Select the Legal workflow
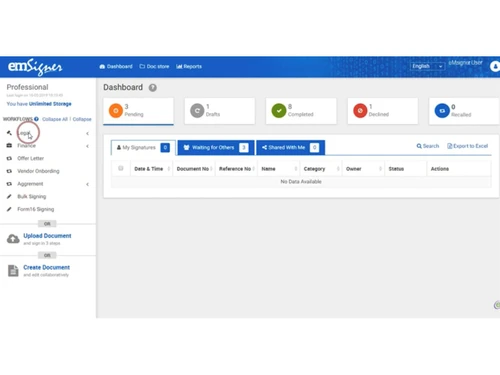The height and width of the screenshot is (375, 500). [24, 133]
